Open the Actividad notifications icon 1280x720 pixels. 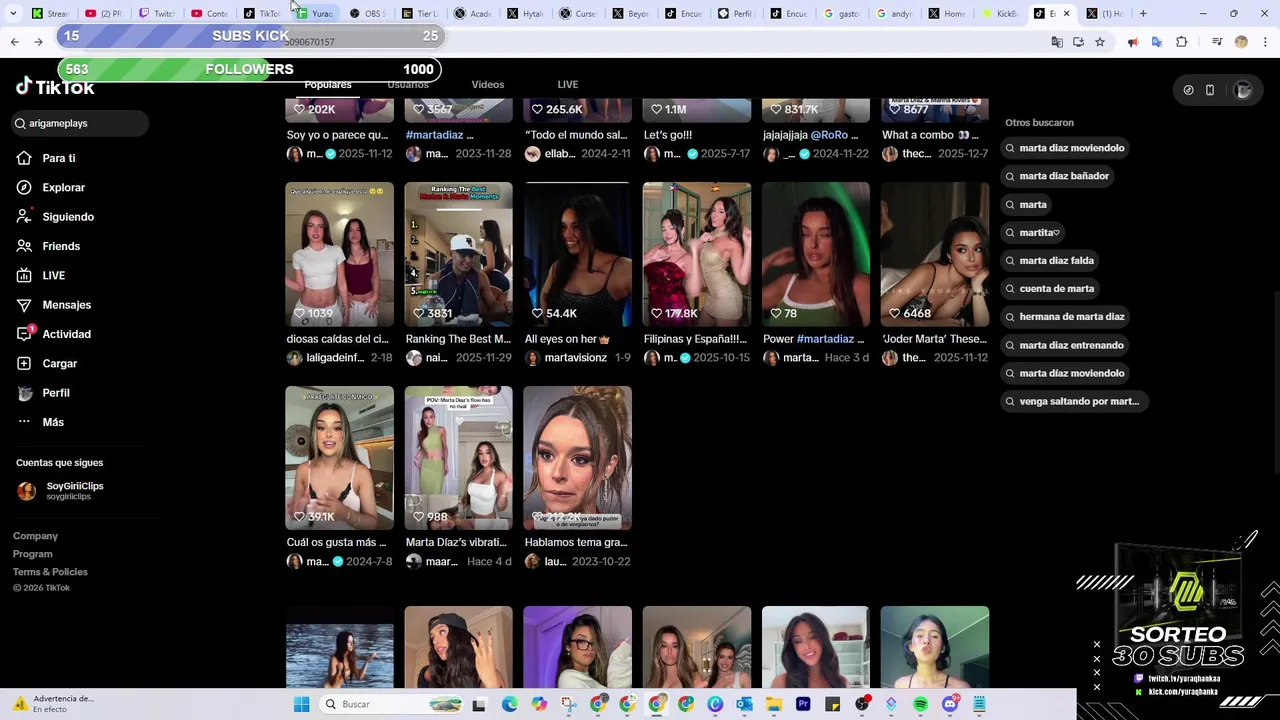(24, 334)
